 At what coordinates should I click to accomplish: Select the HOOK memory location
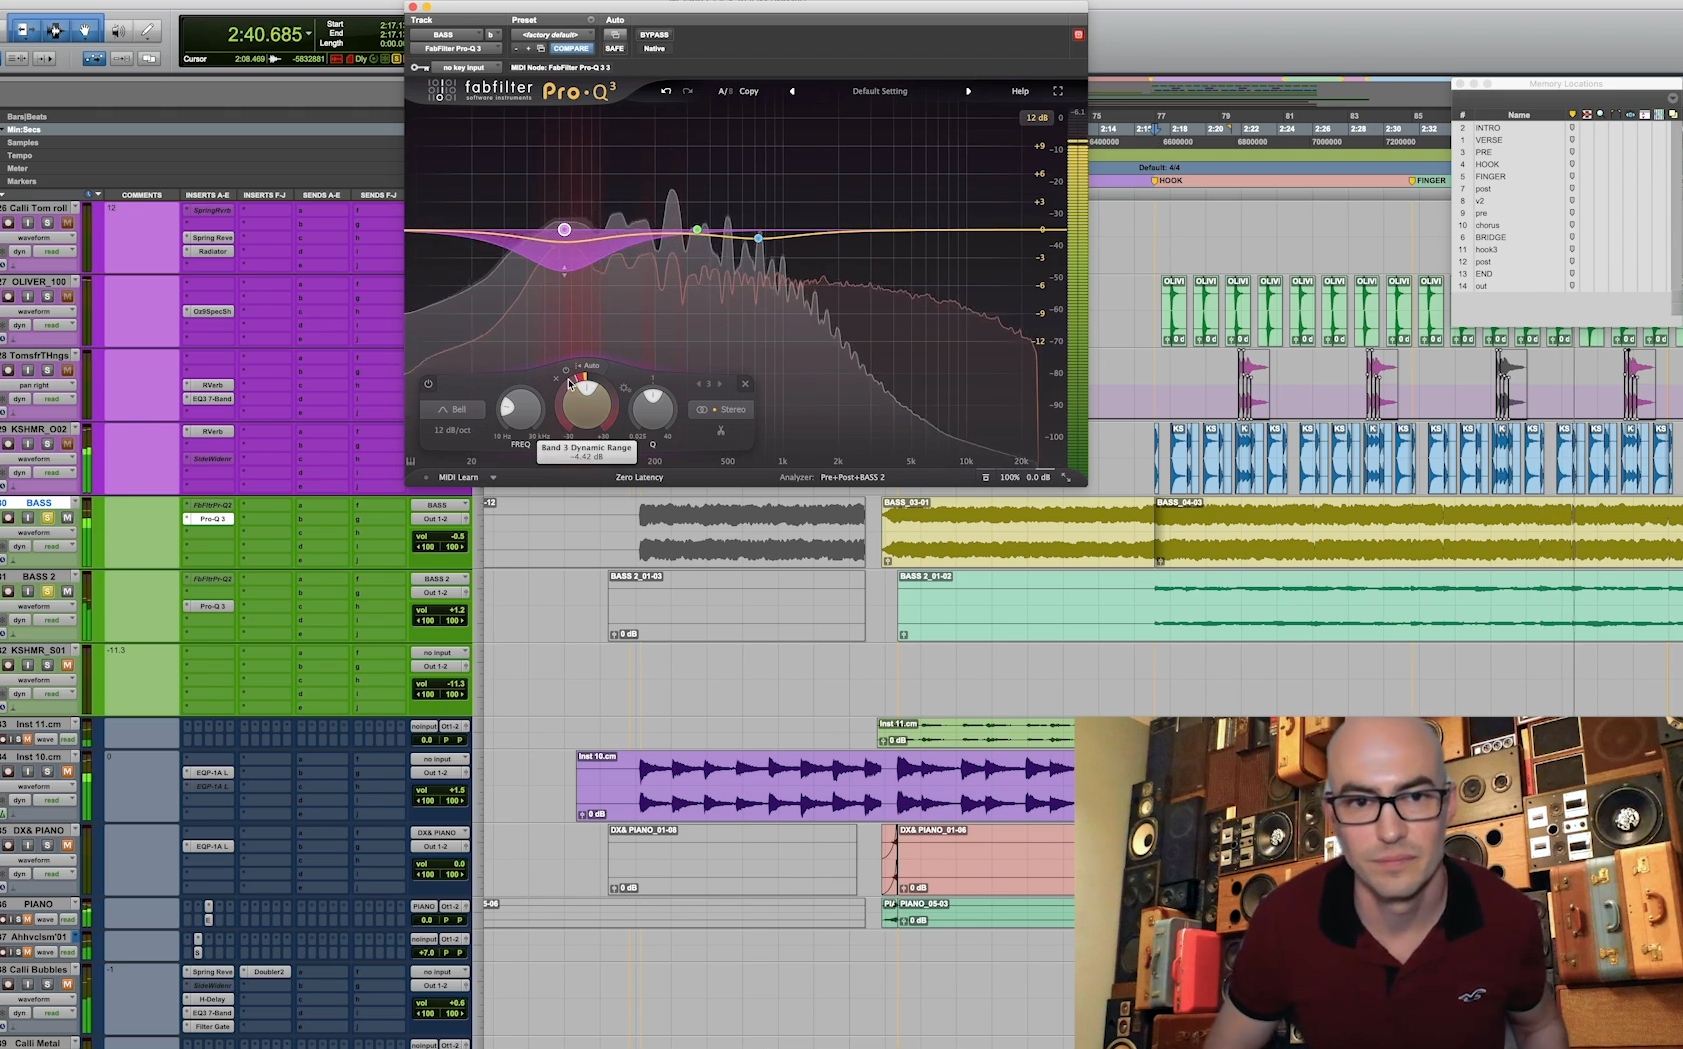(1487, 164)
